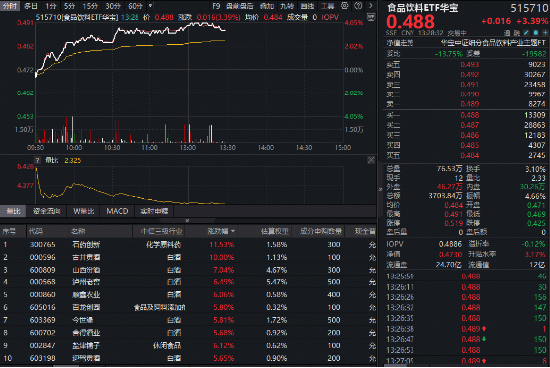Viewport: 550px width, 368px height.
Task: Click the 净值走势 link in quote panel
Action: [400, 43]
